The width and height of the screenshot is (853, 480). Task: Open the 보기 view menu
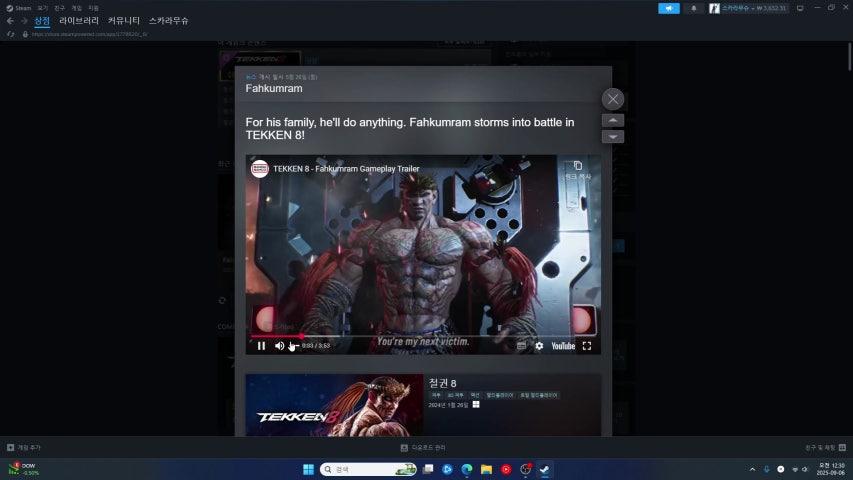coord(42,8)
